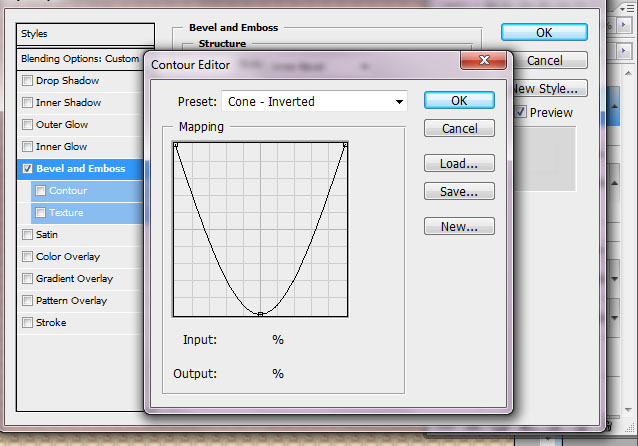Uncheck the Bevel and Emboss checkbox
Image resolution: width=638 pixels, height=446 pixels.
click(27, 169)
